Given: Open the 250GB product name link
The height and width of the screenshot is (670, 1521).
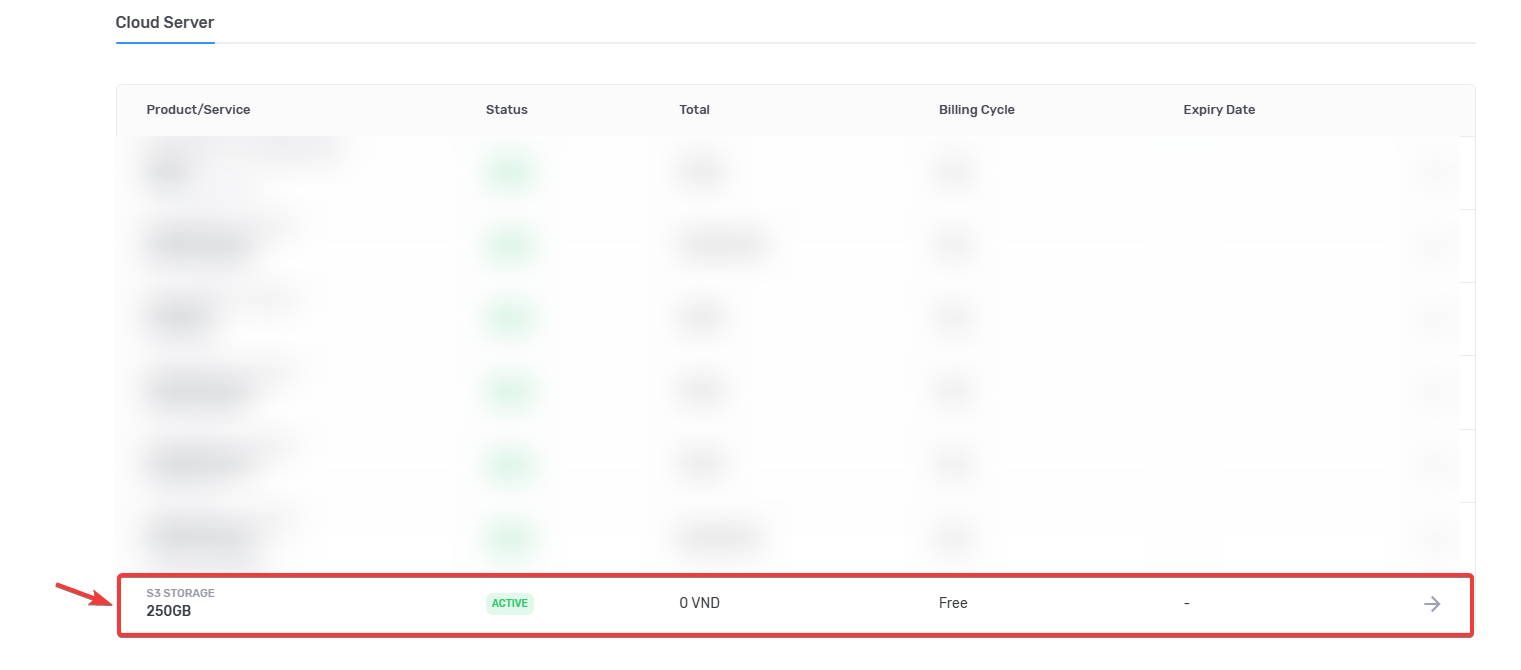Looking at the screenshot, I should click(x=169, y=611).
